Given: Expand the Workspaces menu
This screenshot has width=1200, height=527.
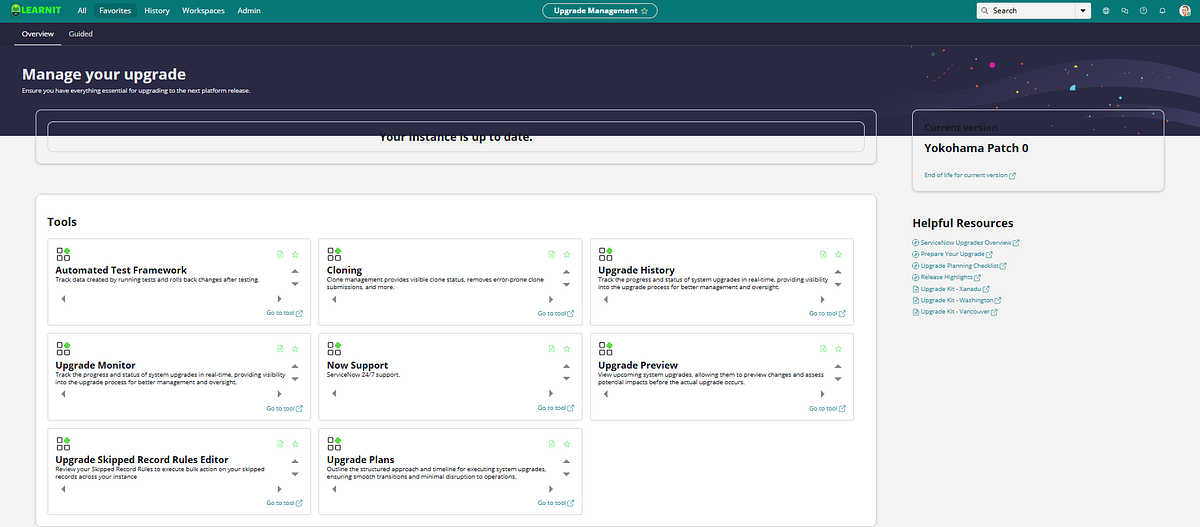Looking at the screenshot, I should [203, 11].
